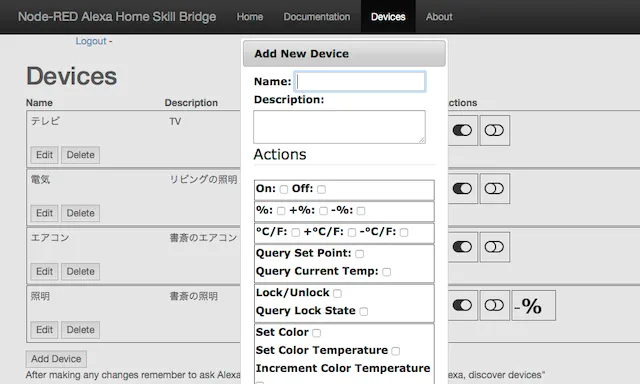
Task: Enable the %: percentage checkbox
Action: click(281, 211)
